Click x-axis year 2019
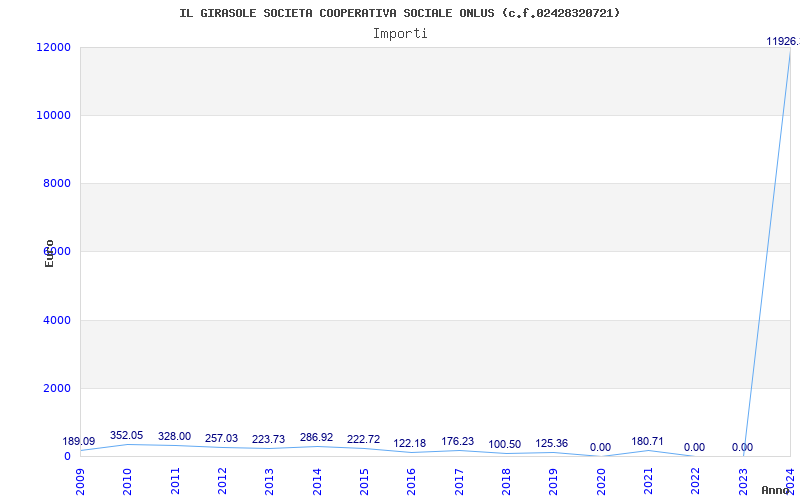The height and width of the screenshot is (500, 800). click(554, 482)
